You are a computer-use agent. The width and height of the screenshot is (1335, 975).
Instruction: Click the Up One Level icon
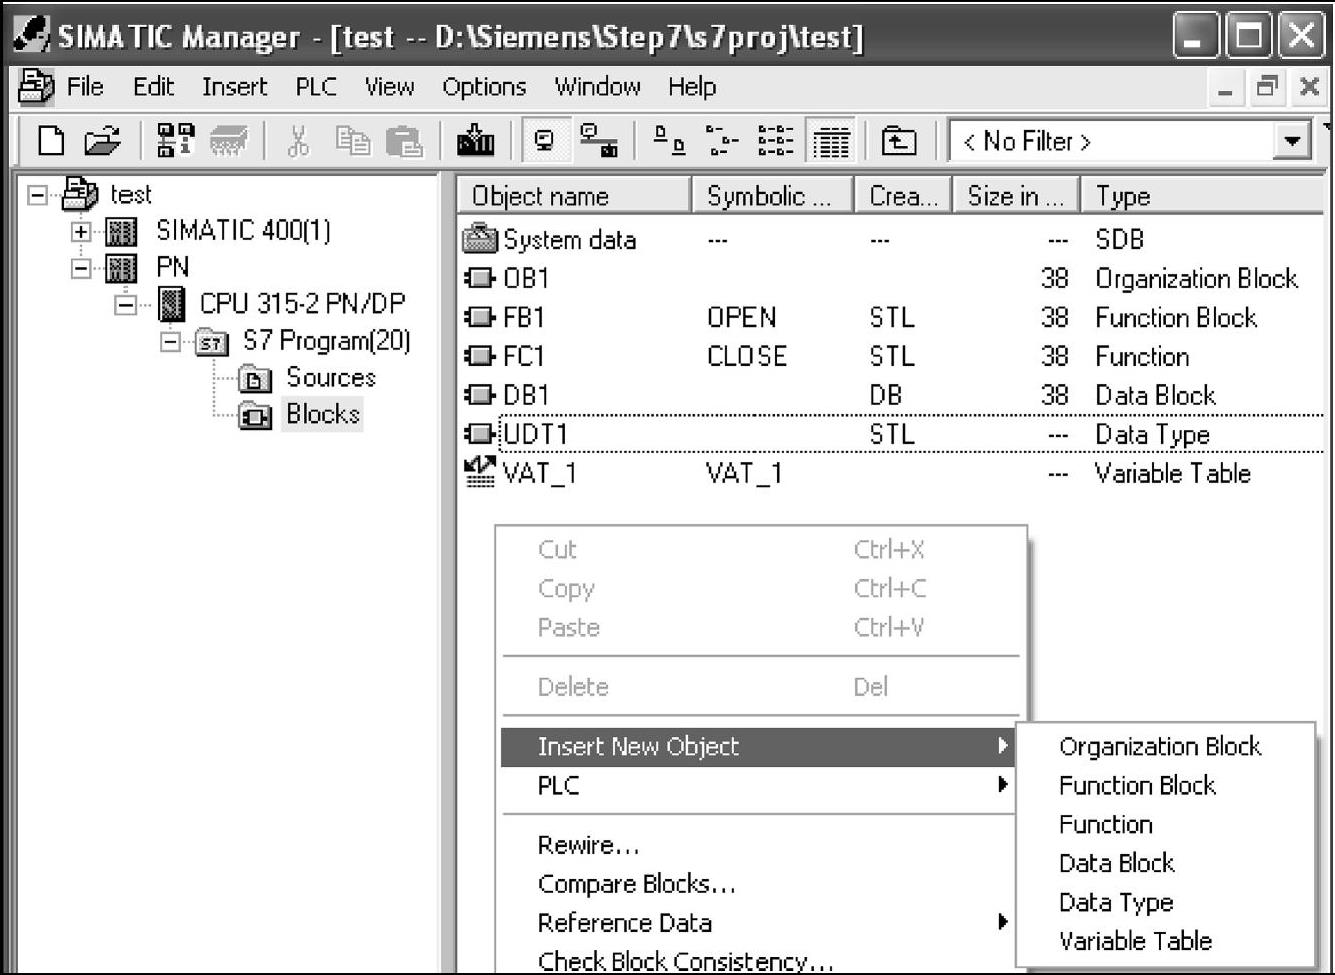(898, 141)
